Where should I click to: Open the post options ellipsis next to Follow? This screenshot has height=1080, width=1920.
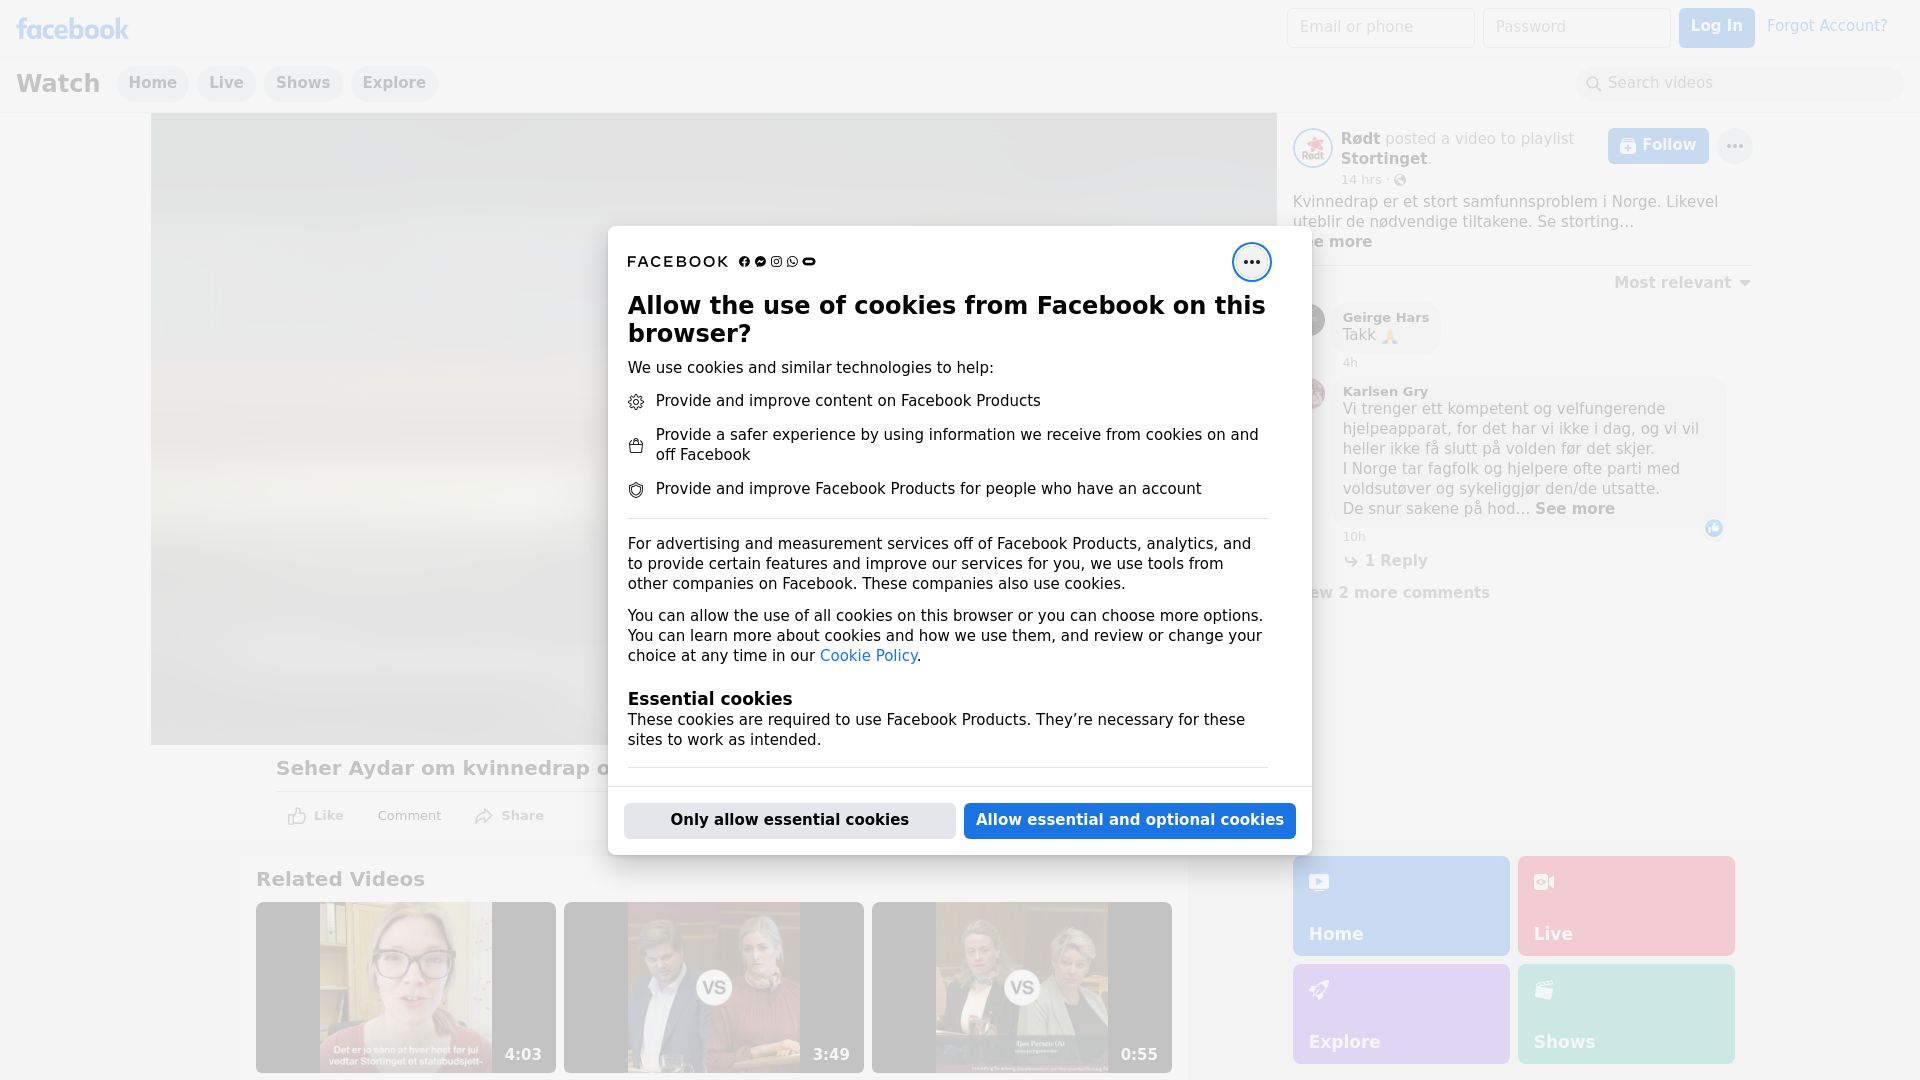[x=1734, y=146]
